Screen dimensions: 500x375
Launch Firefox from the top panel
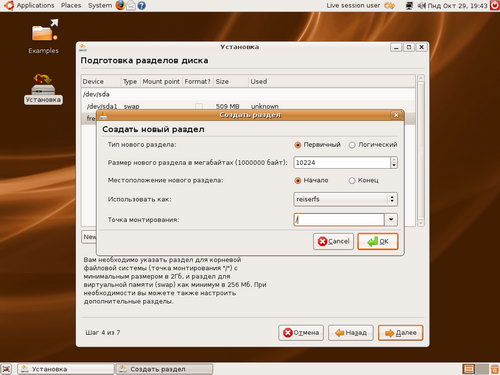pos(120,5)
